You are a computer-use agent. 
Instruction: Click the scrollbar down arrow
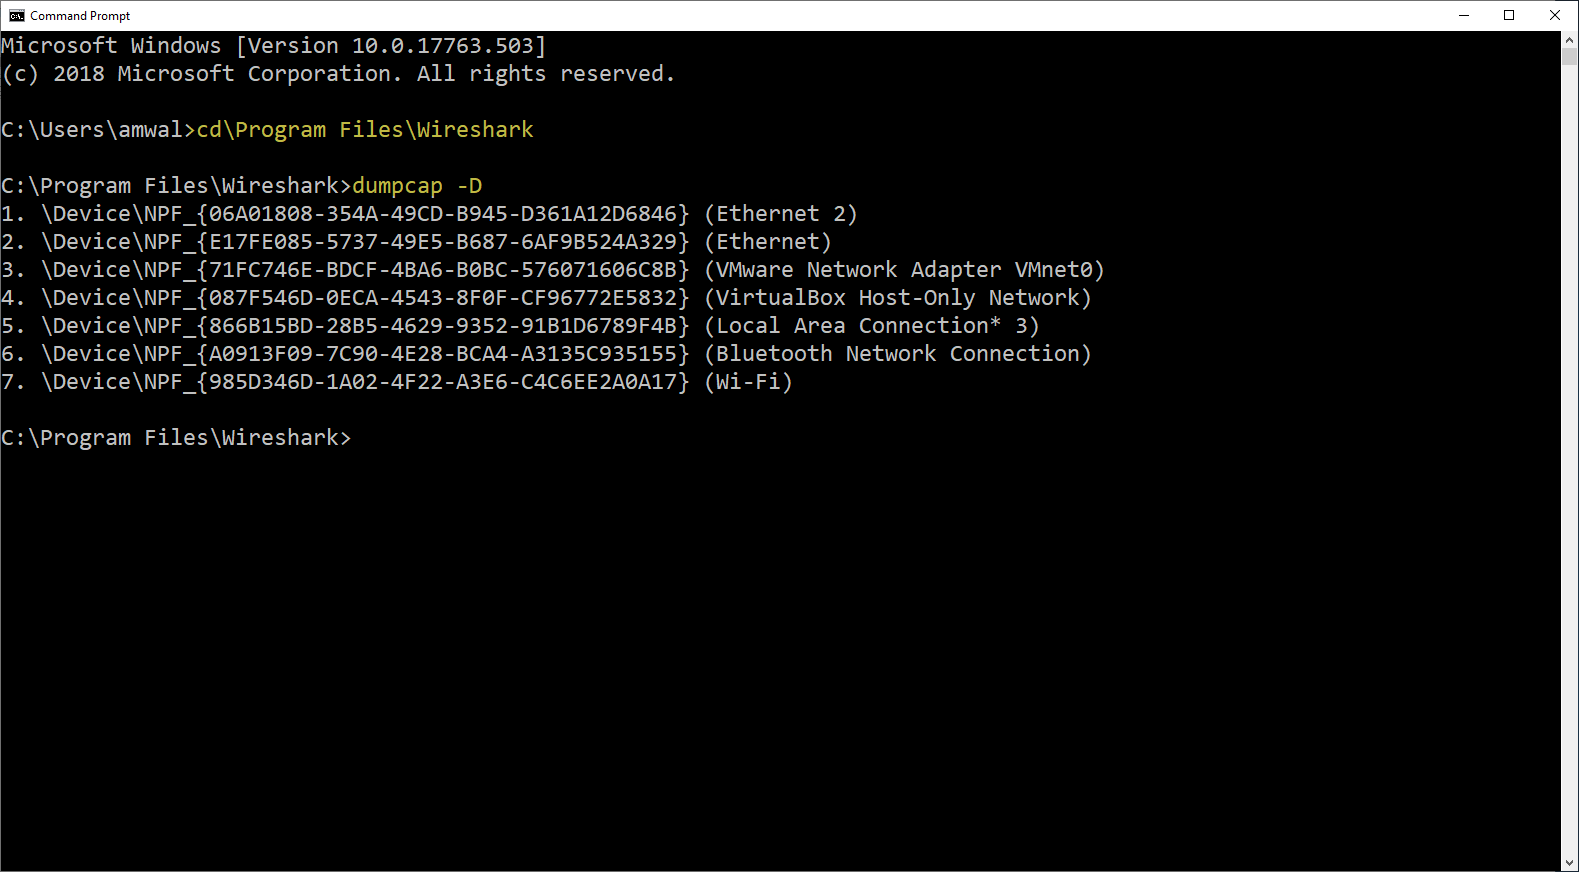[1569, 863]
